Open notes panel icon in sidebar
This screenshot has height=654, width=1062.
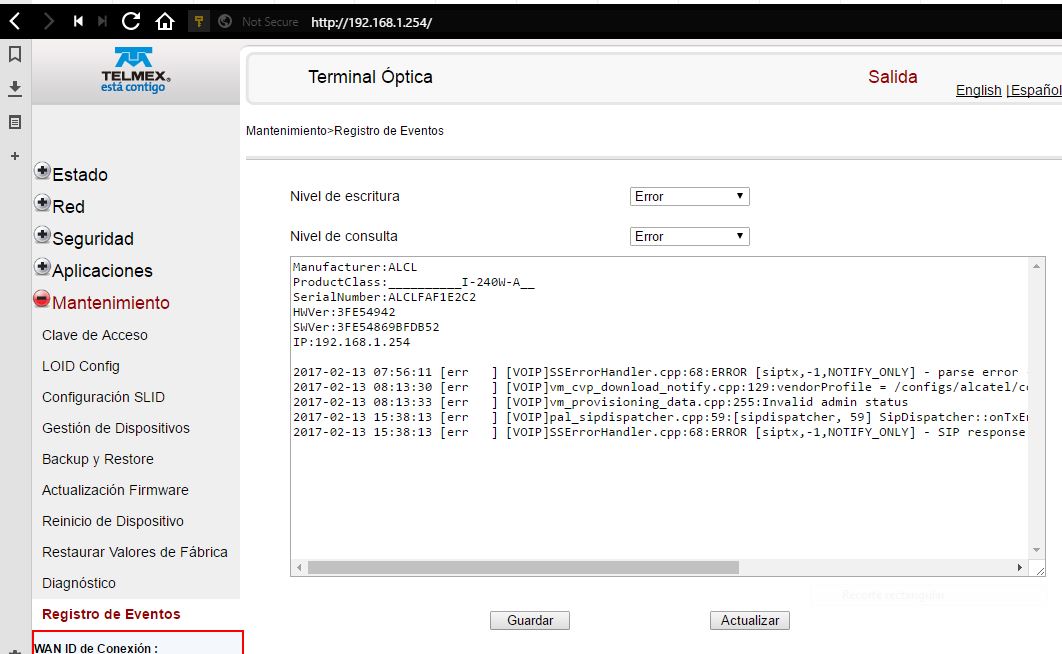15,122
